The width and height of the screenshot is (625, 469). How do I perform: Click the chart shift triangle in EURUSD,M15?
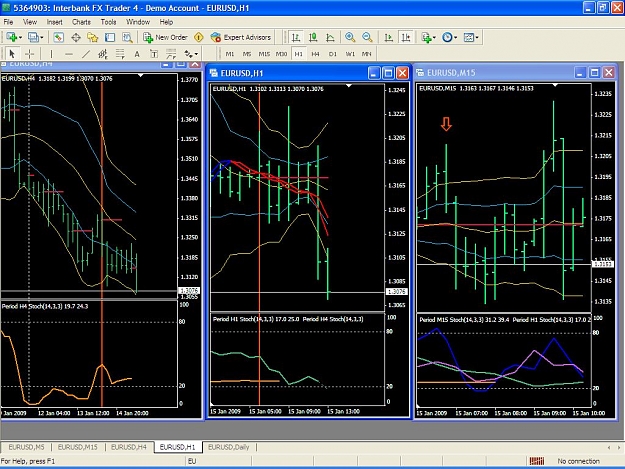coord(555,85)
